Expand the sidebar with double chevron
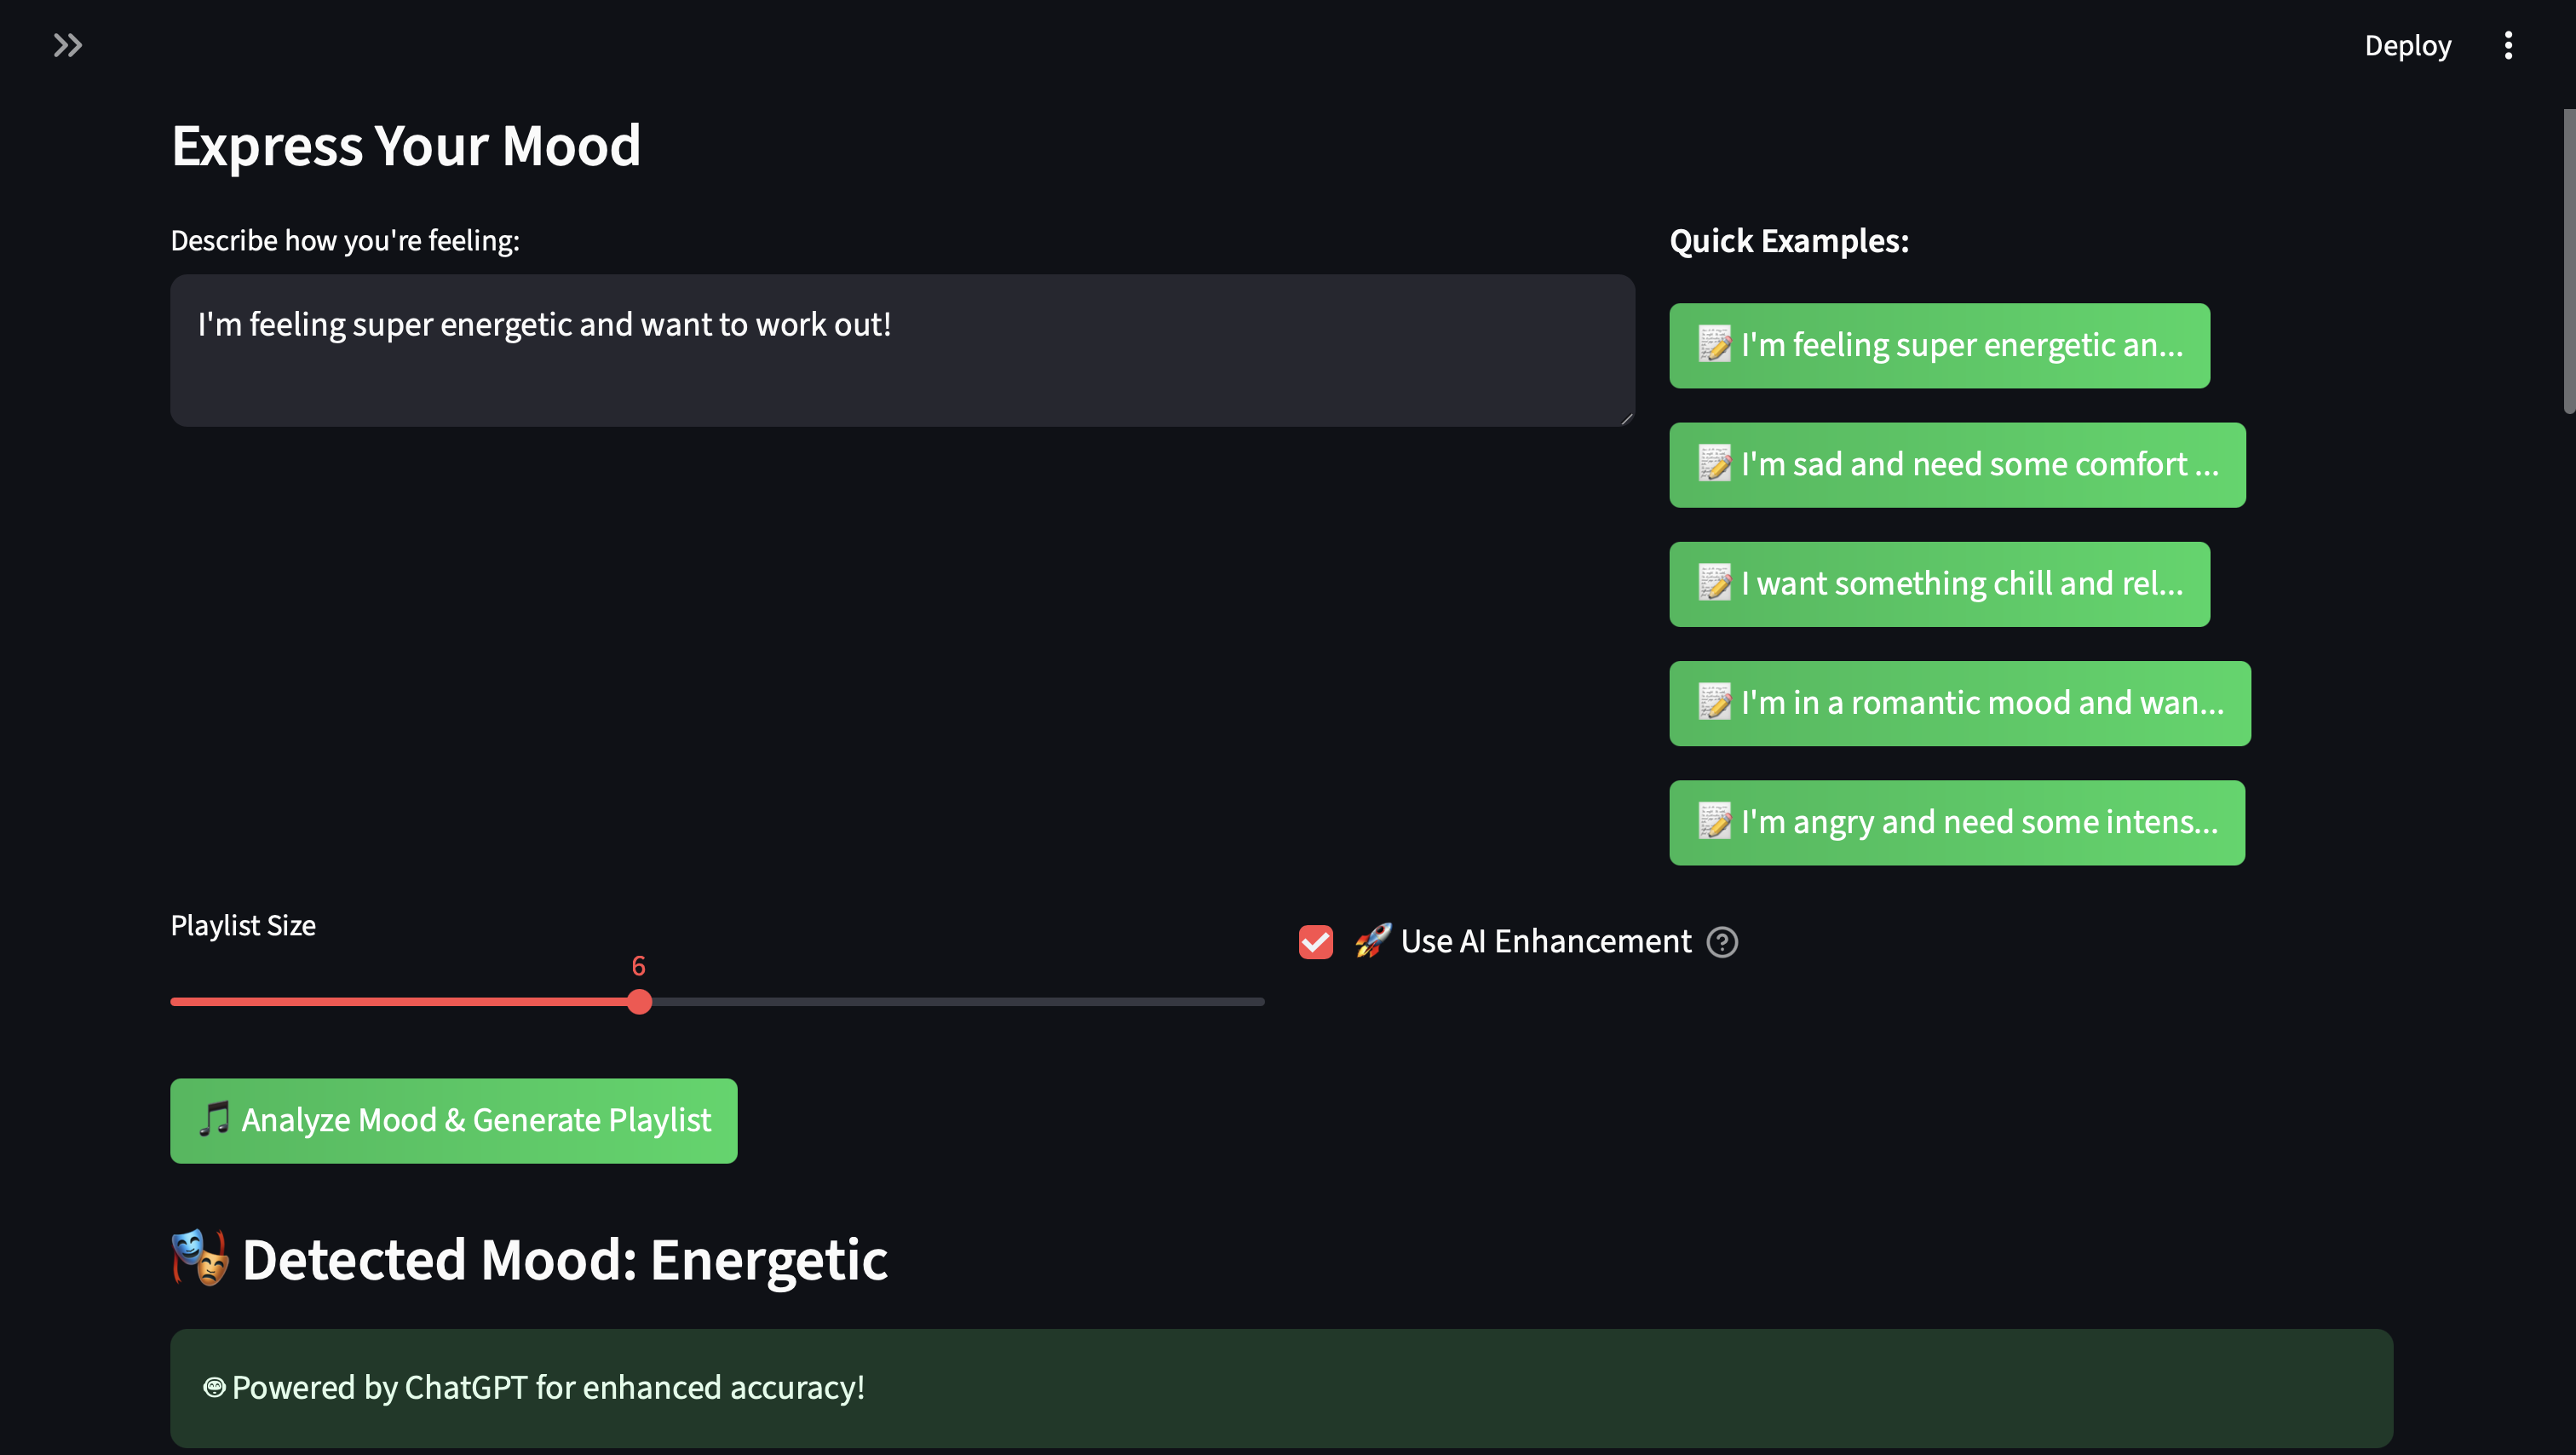The image size is (2576, 1455). [x=67, y=45]
